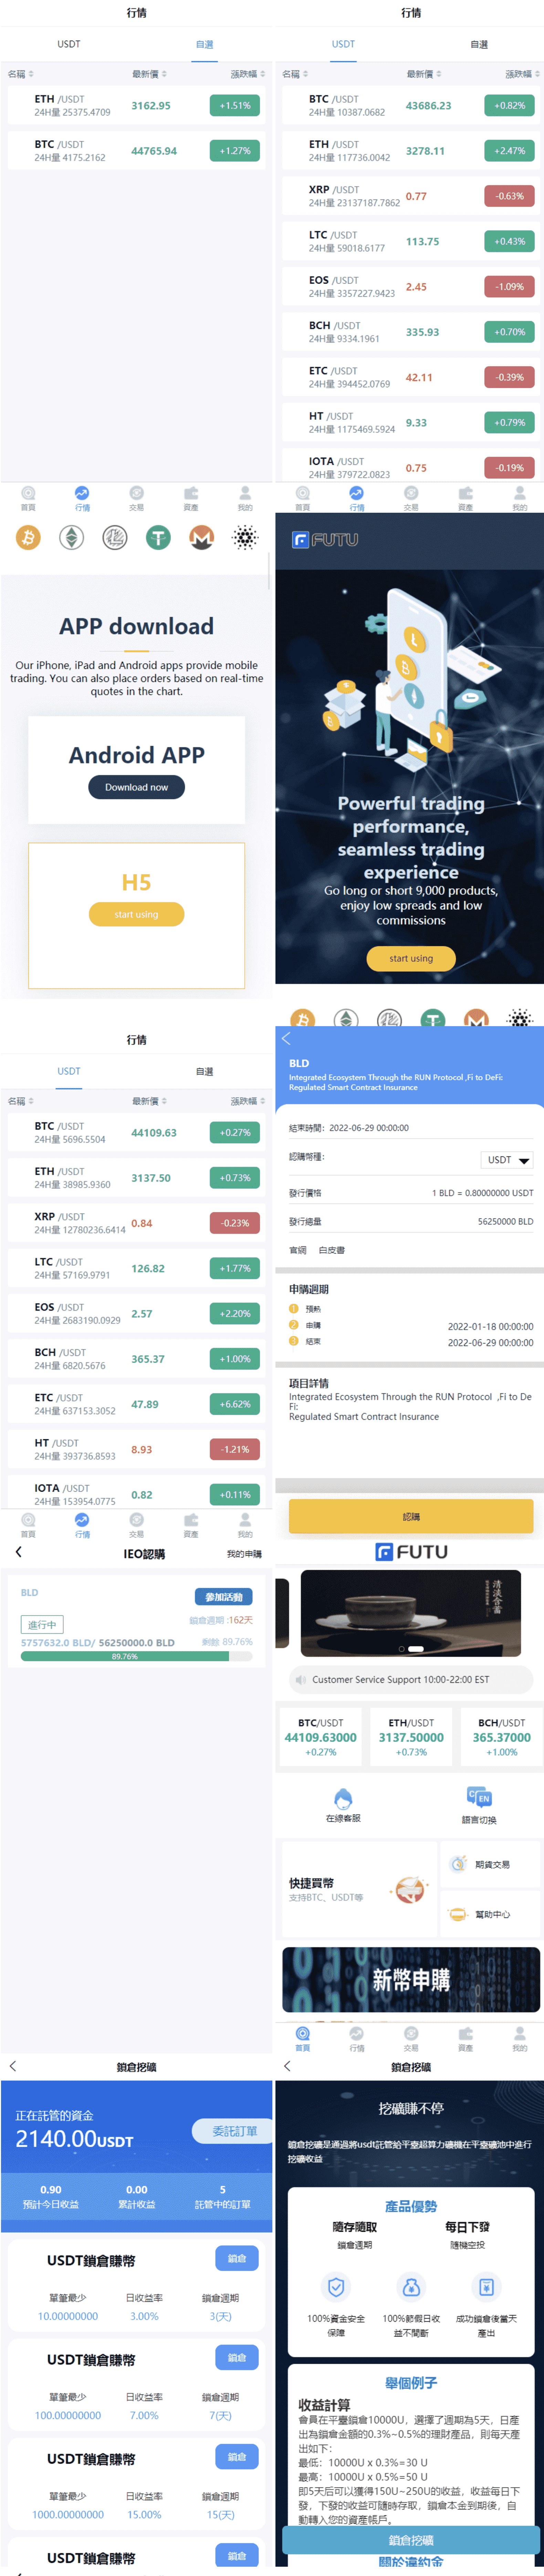Open 我的申購 link on IEO認購 page

click(x=244, y=1554)
